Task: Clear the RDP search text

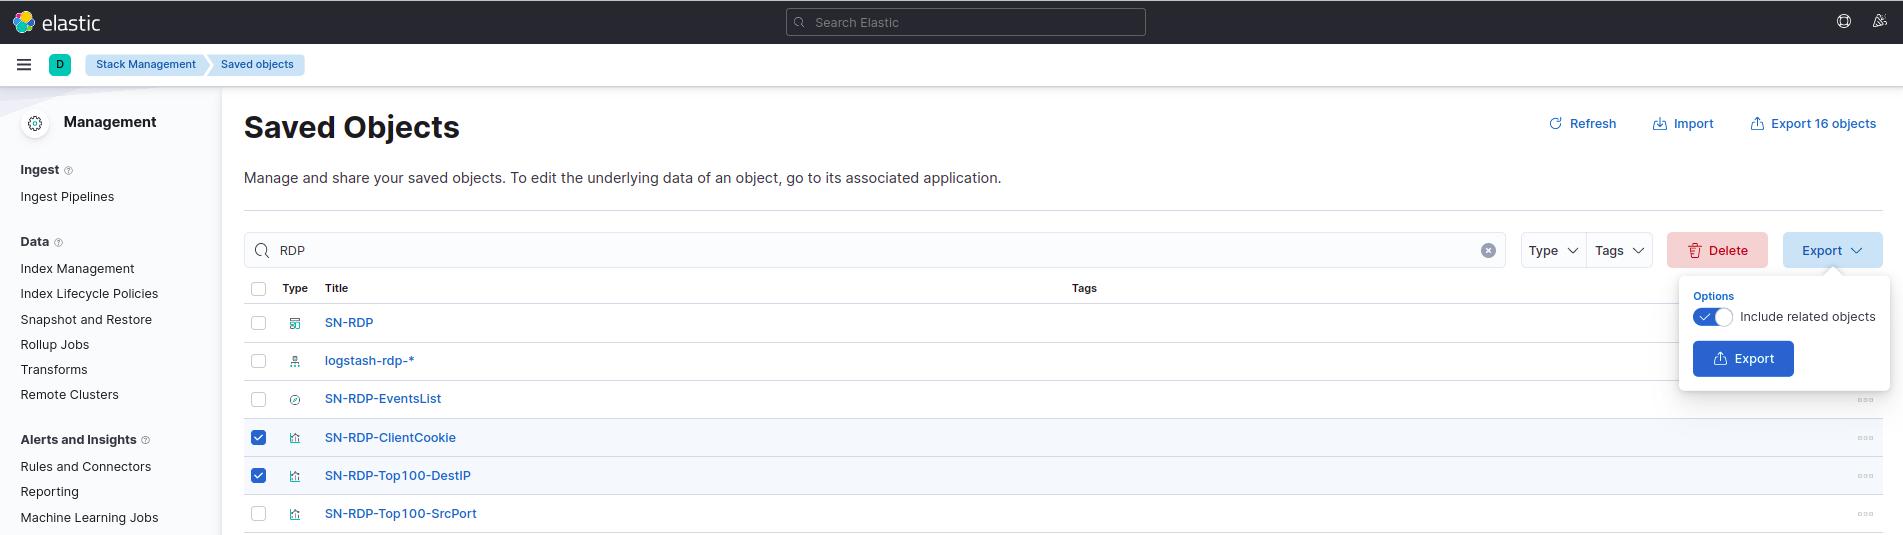Action: pyautogui.click(x=1488, y=251)
